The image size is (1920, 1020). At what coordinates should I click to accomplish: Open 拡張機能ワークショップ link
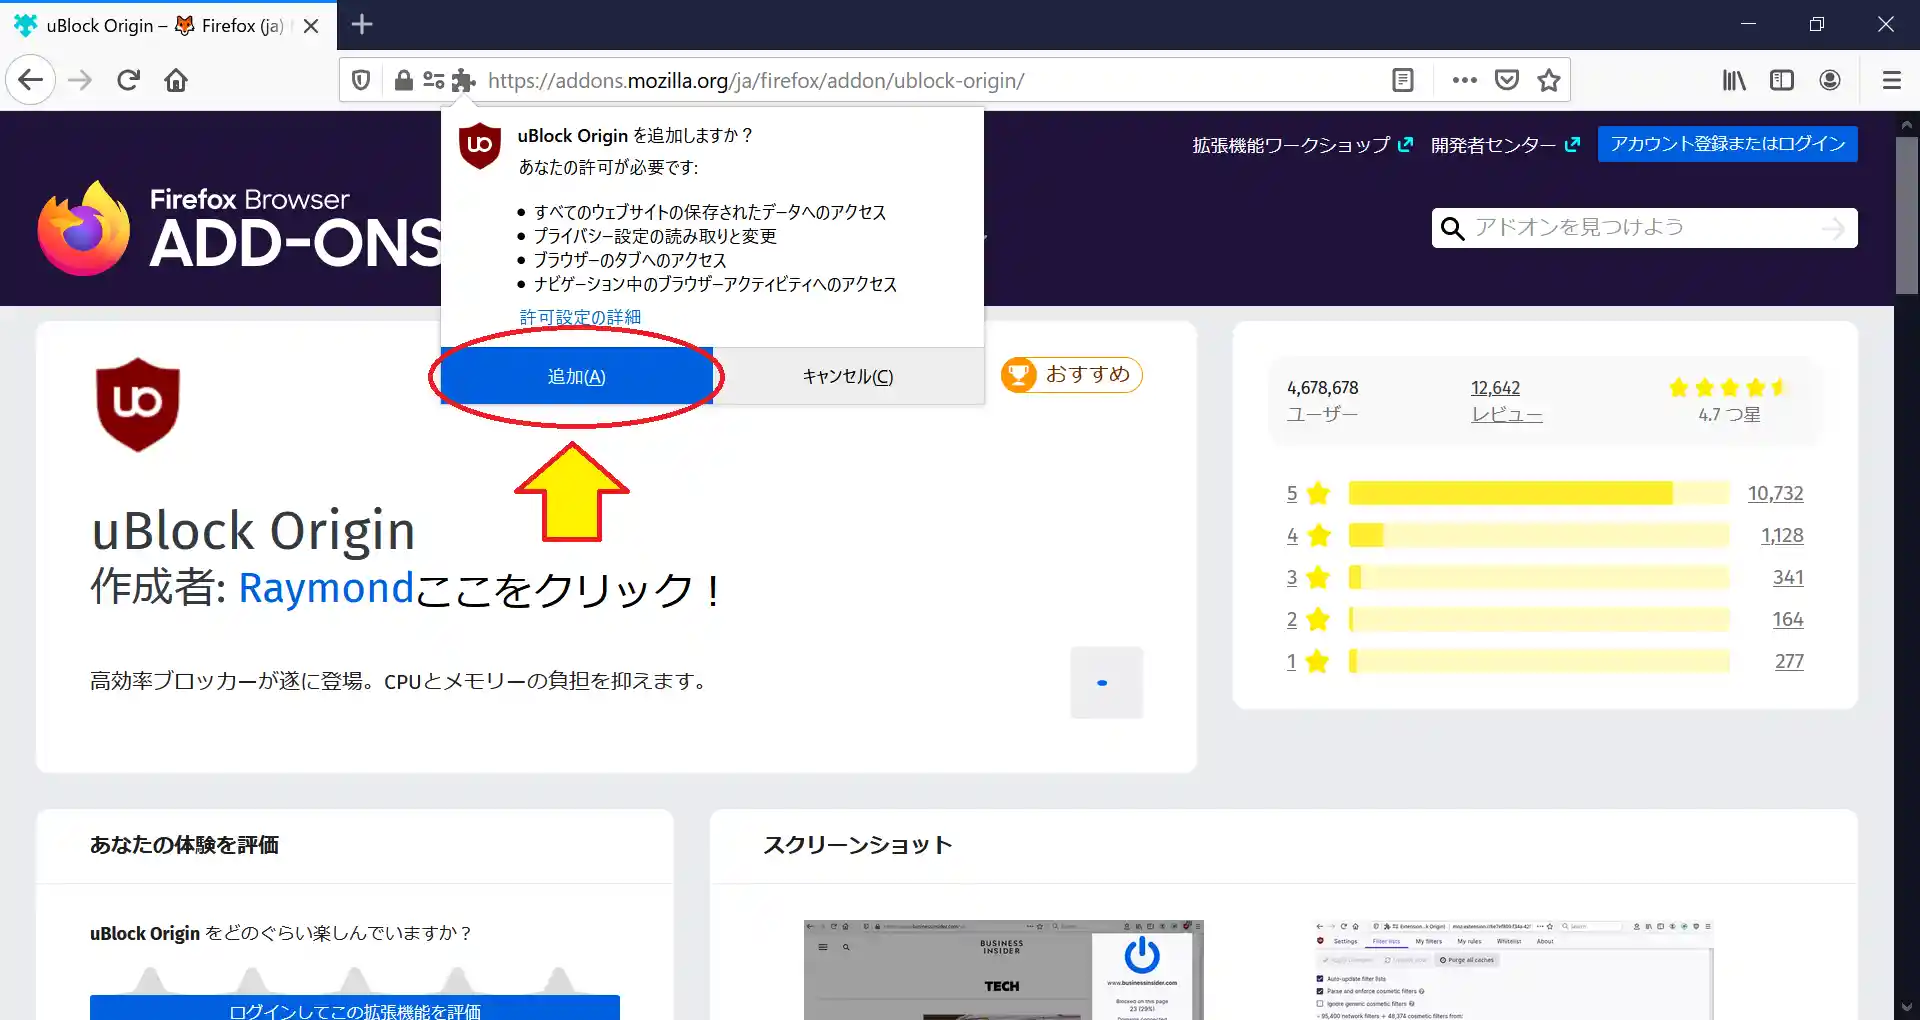tap(1302, 145)
